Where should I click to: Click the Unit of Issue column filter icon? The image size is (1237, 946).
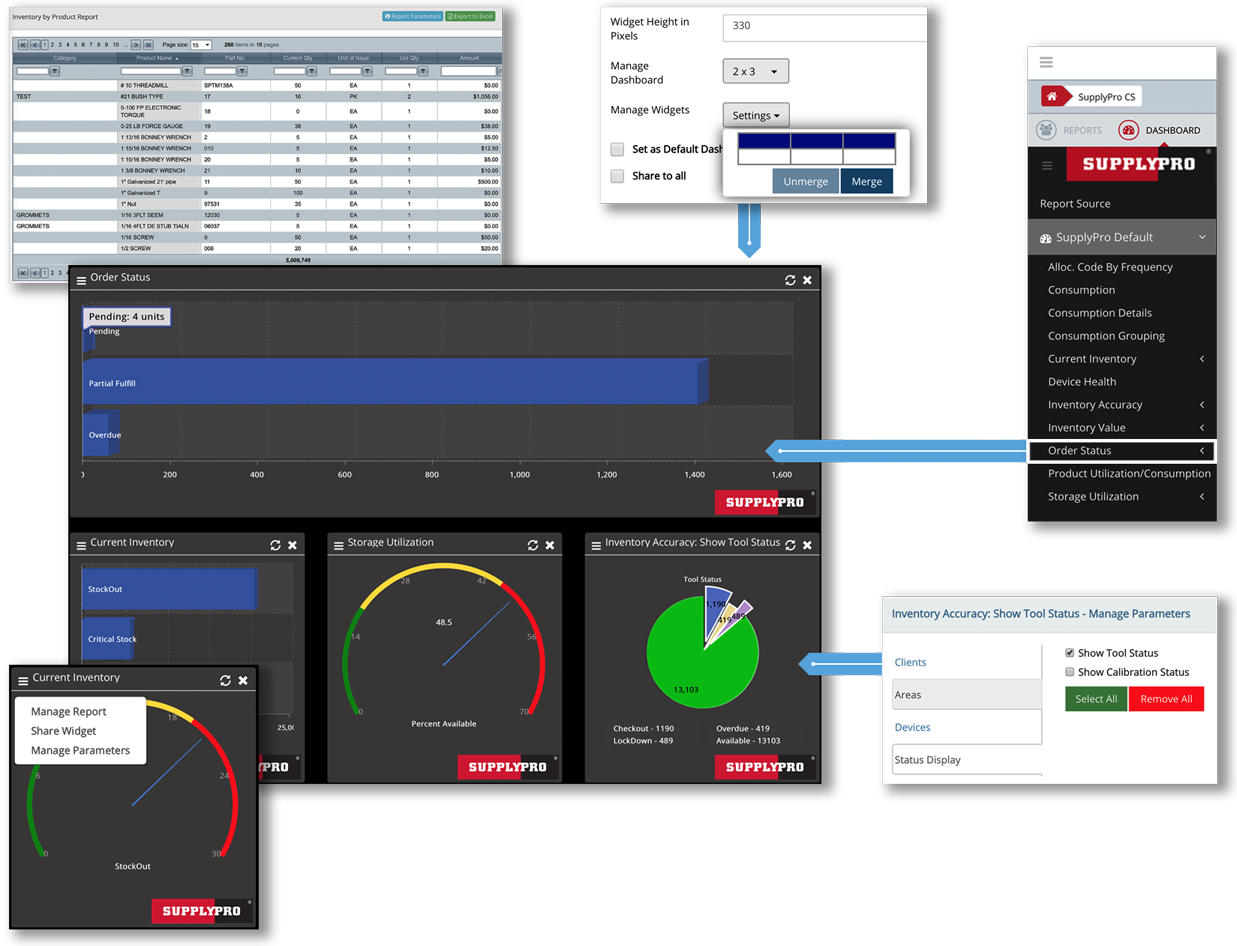click(x=367, y=71)
